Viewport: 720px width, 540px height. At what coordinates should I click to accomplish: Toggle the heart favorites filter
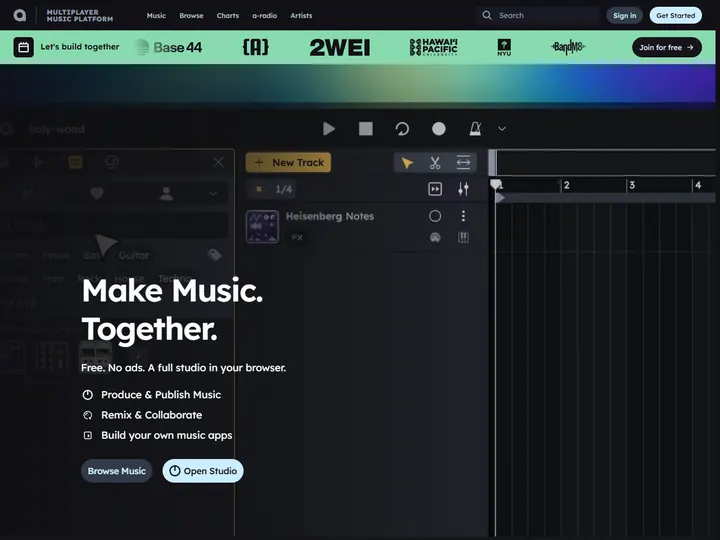click(x=97, y=193)
